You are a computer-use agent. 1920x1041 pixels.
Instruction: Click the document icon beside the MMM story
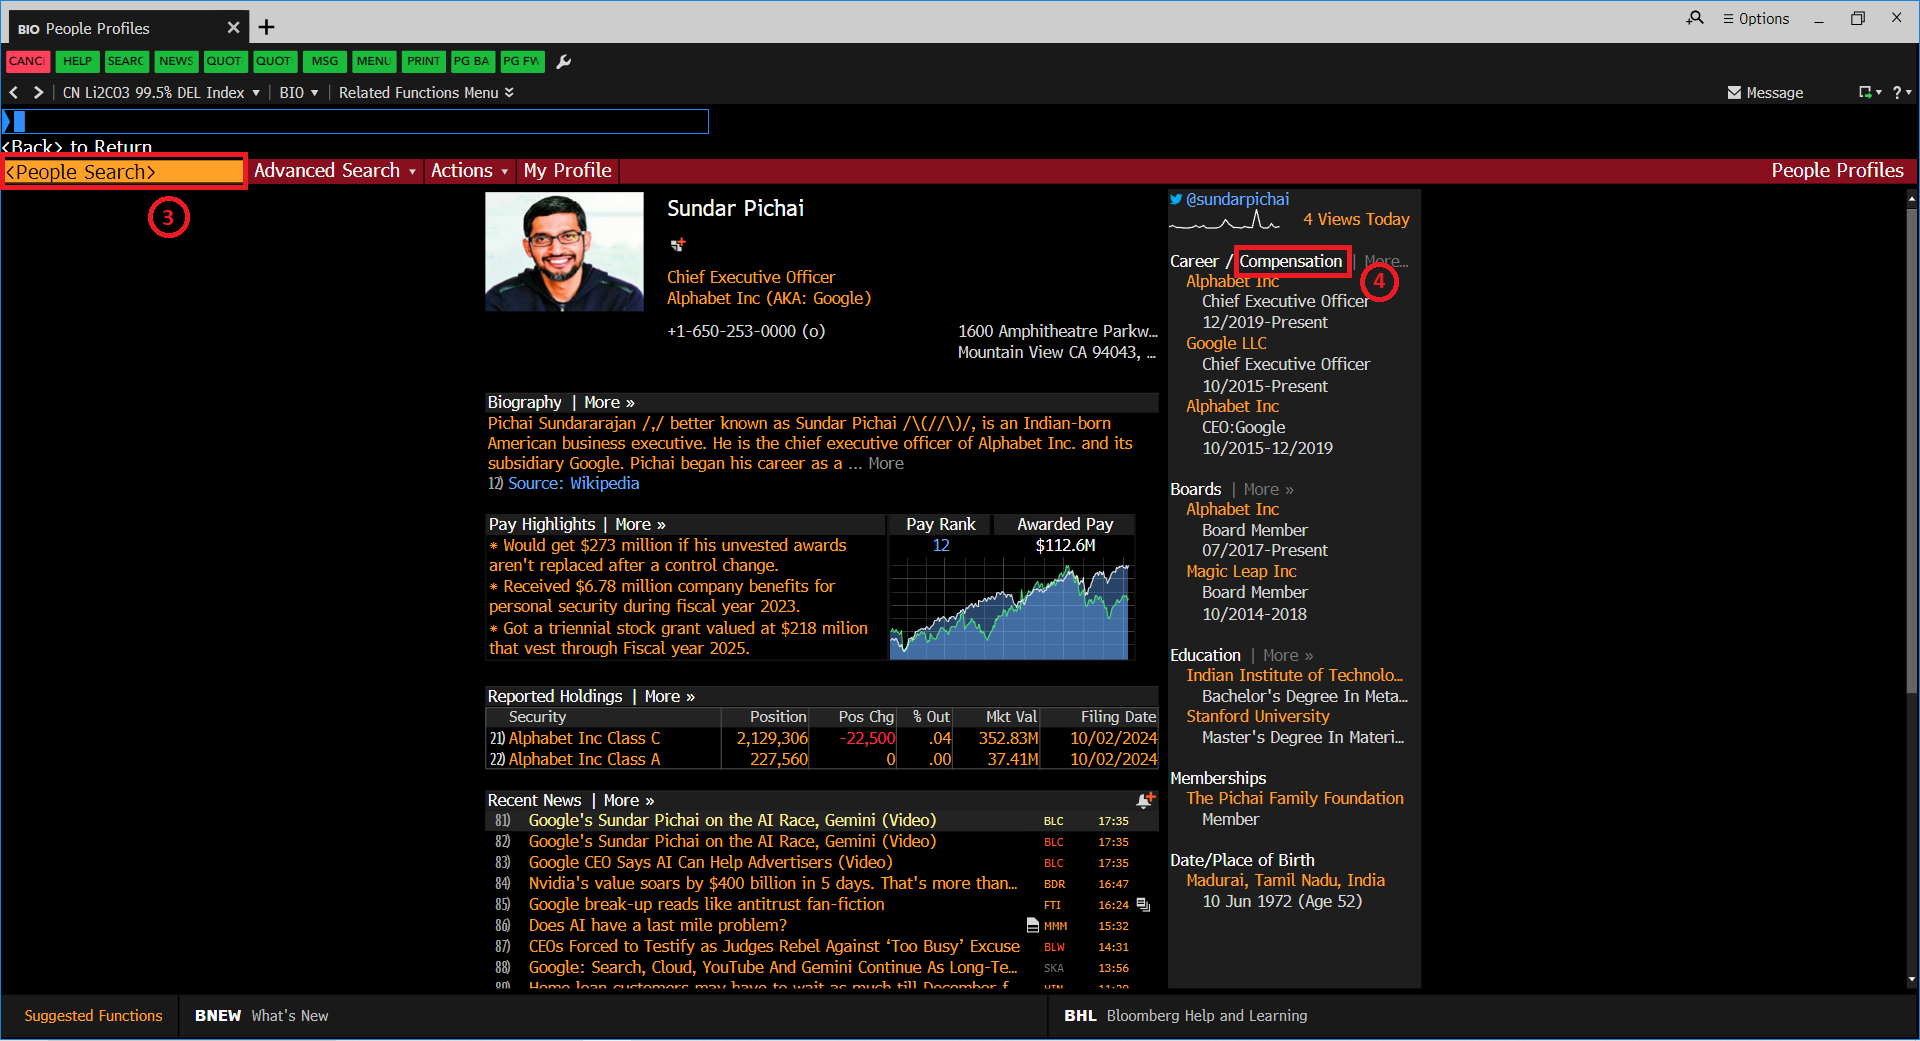click(1033, 925)
